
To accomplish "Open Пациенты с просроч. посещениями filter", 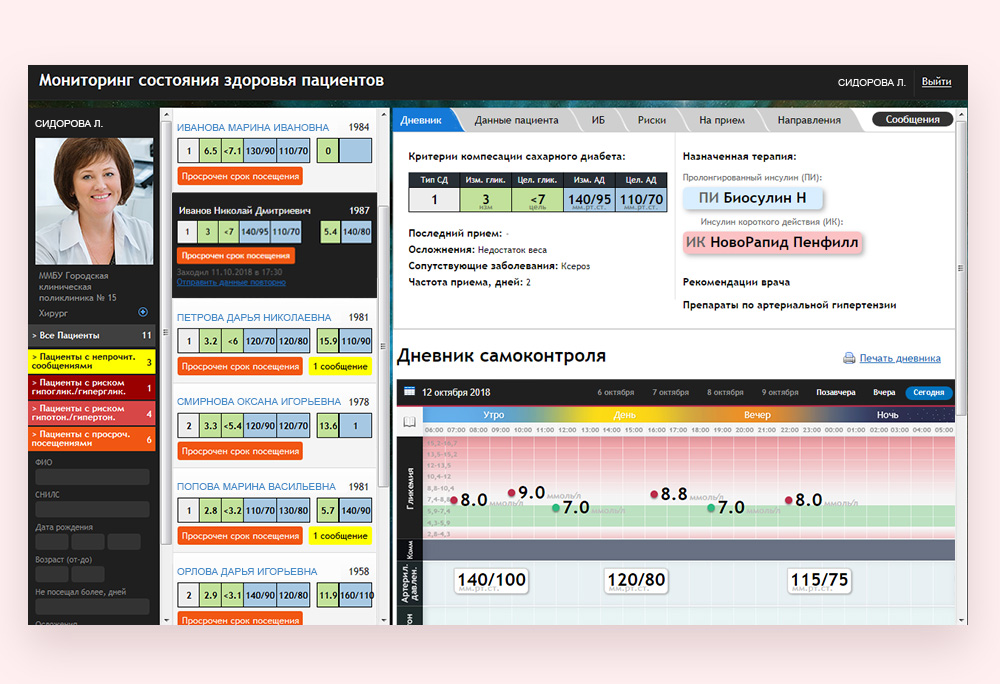I will (92, 439).
